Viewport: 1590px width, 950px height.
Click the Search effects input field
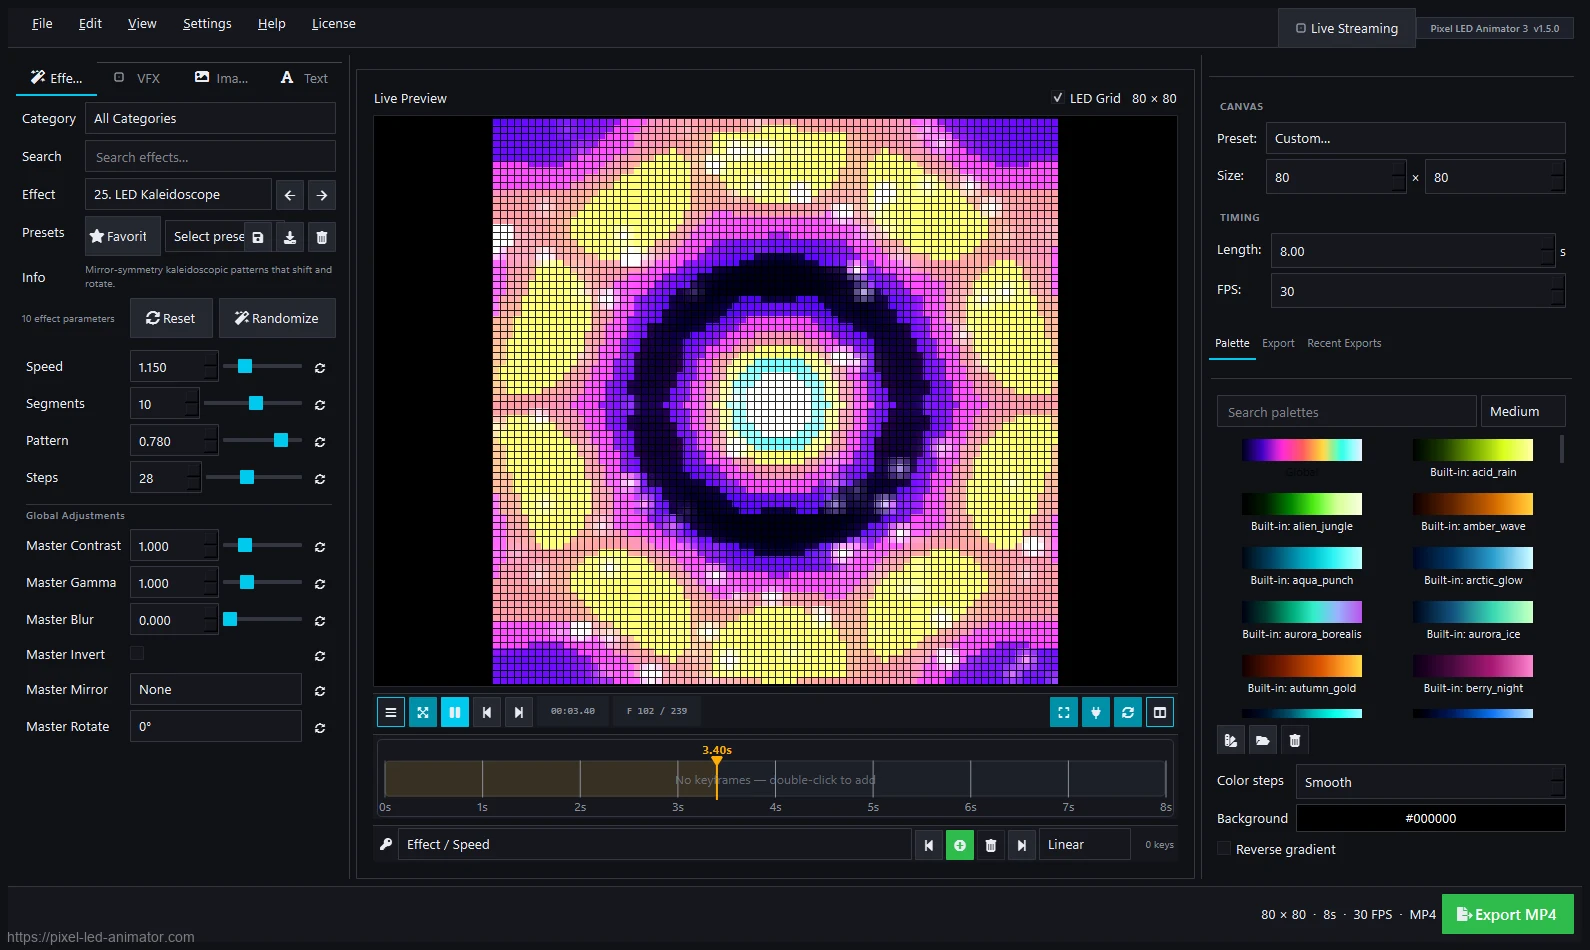210,157
